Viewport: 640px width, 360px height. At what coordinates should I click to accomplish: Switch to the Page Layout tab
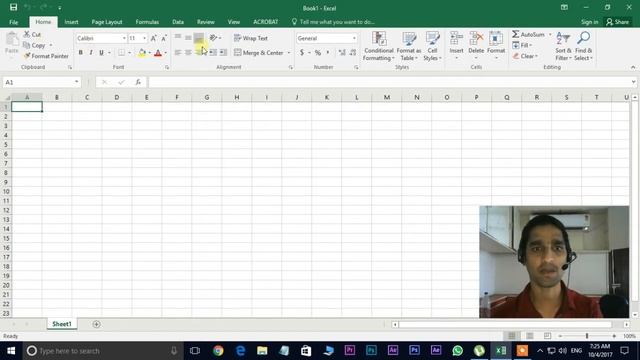click(x=107, y=22)
